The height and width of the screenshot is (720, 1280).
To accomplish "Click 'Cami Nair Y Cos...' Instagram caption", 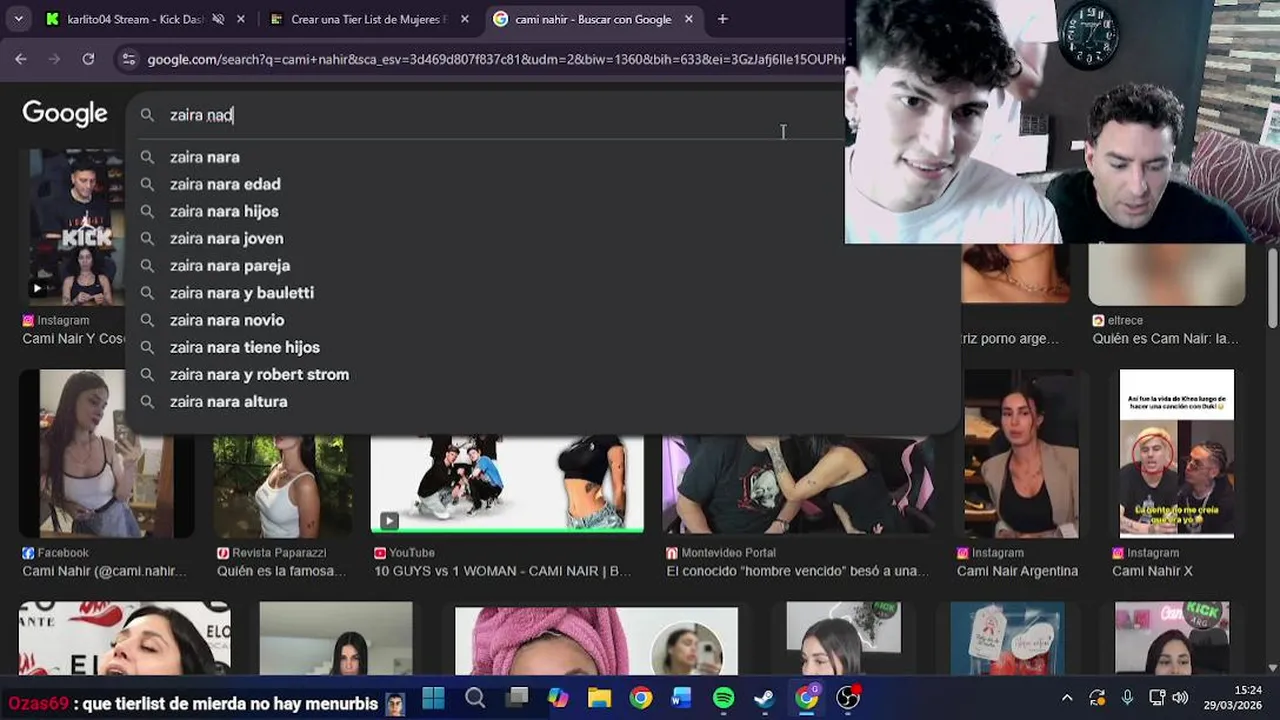I will point(72,339).
